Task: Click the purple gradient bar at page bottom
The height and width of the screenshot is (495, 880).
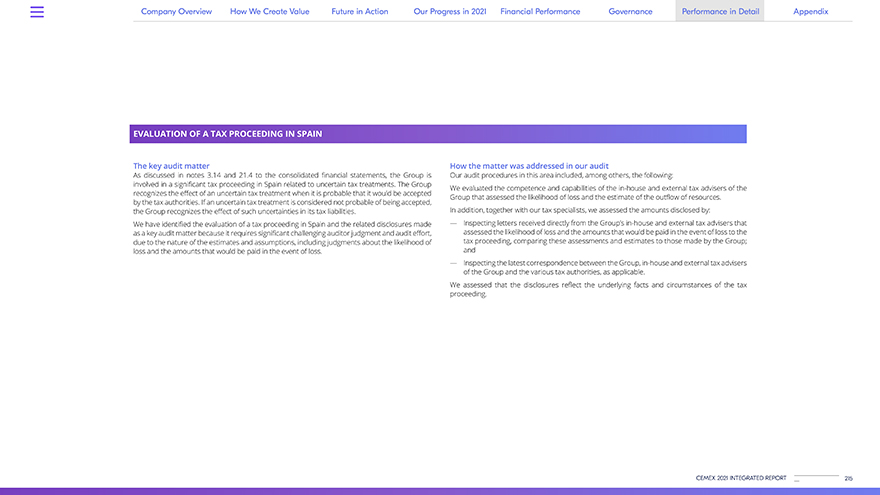Action: pyautogui.click(x=440, y=491)
